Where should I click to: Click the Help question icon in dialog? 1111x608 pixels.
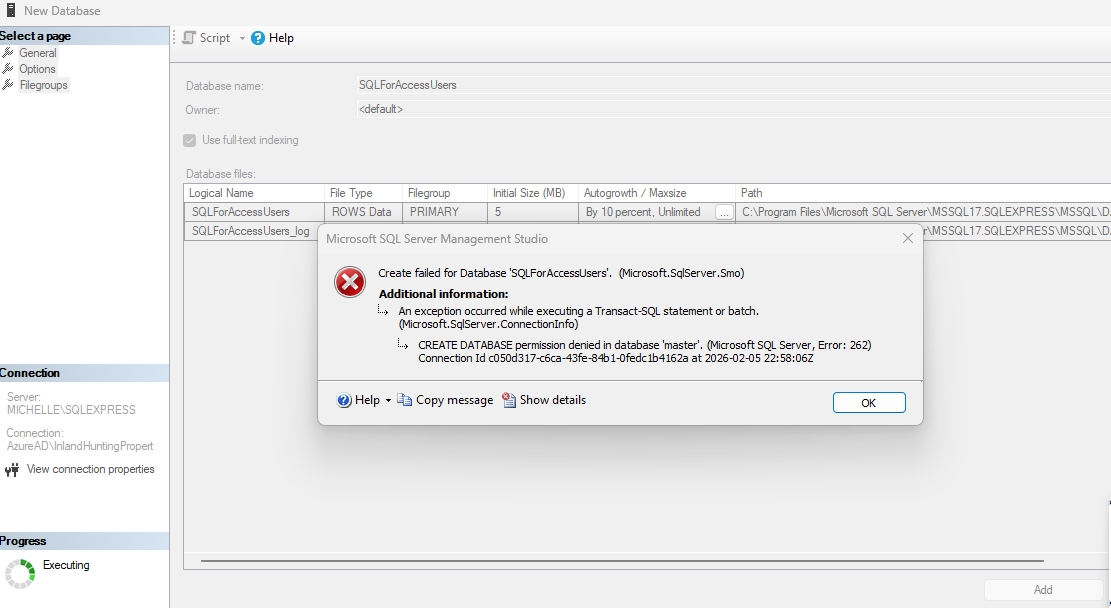344,400
